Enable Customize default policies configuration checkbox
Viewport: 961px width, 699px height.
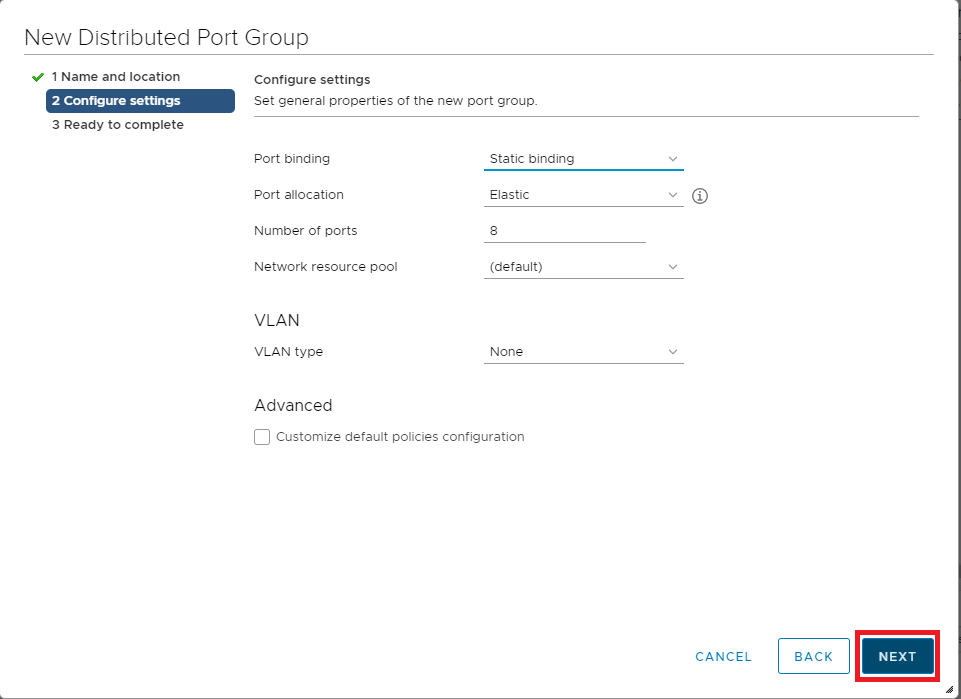262,437
